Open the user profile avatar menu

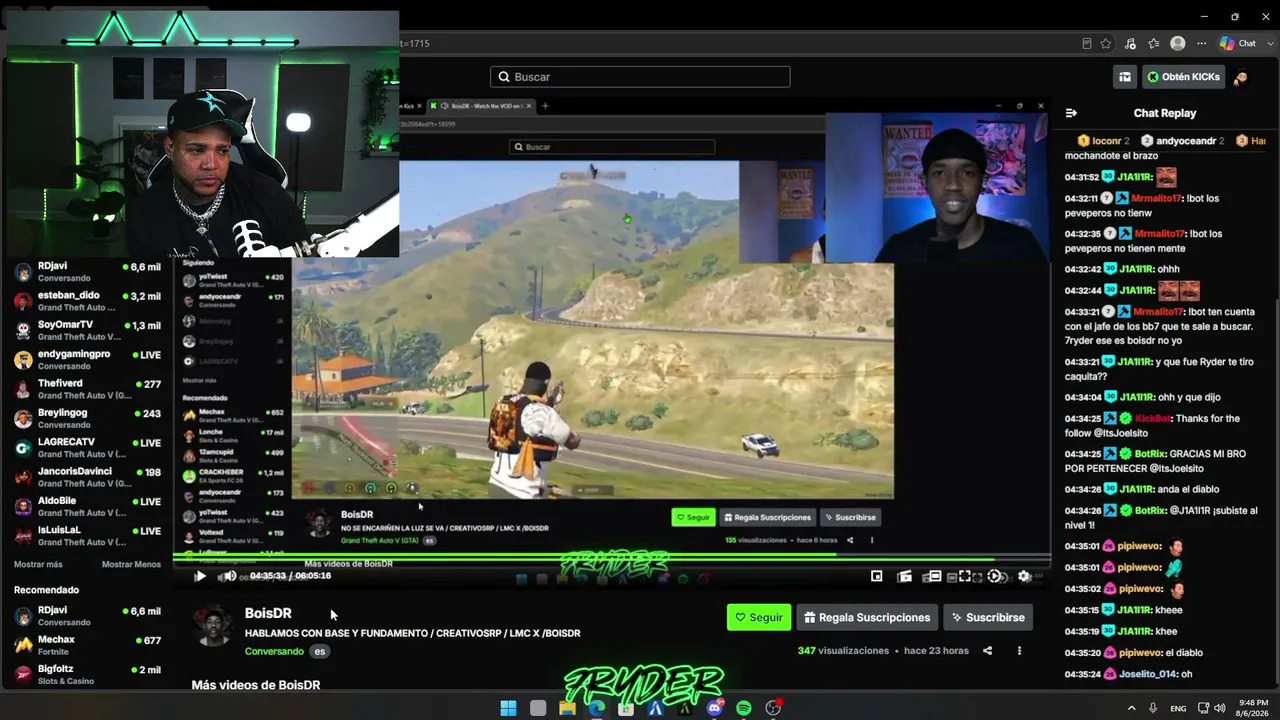tap(1241, 77)
